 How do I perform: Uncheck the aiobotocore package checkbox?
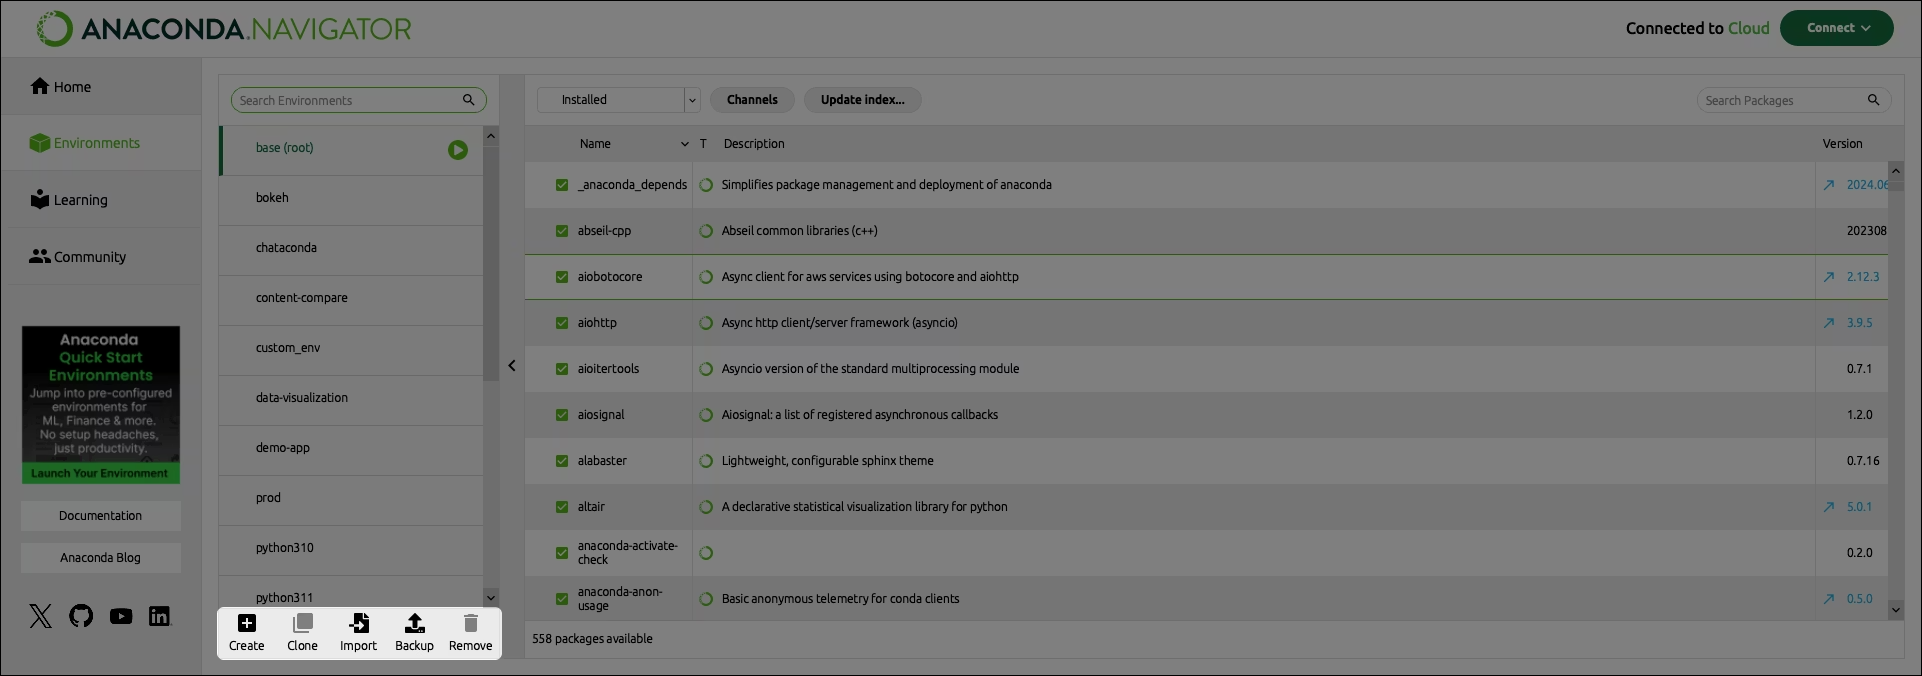click(562, 277)
